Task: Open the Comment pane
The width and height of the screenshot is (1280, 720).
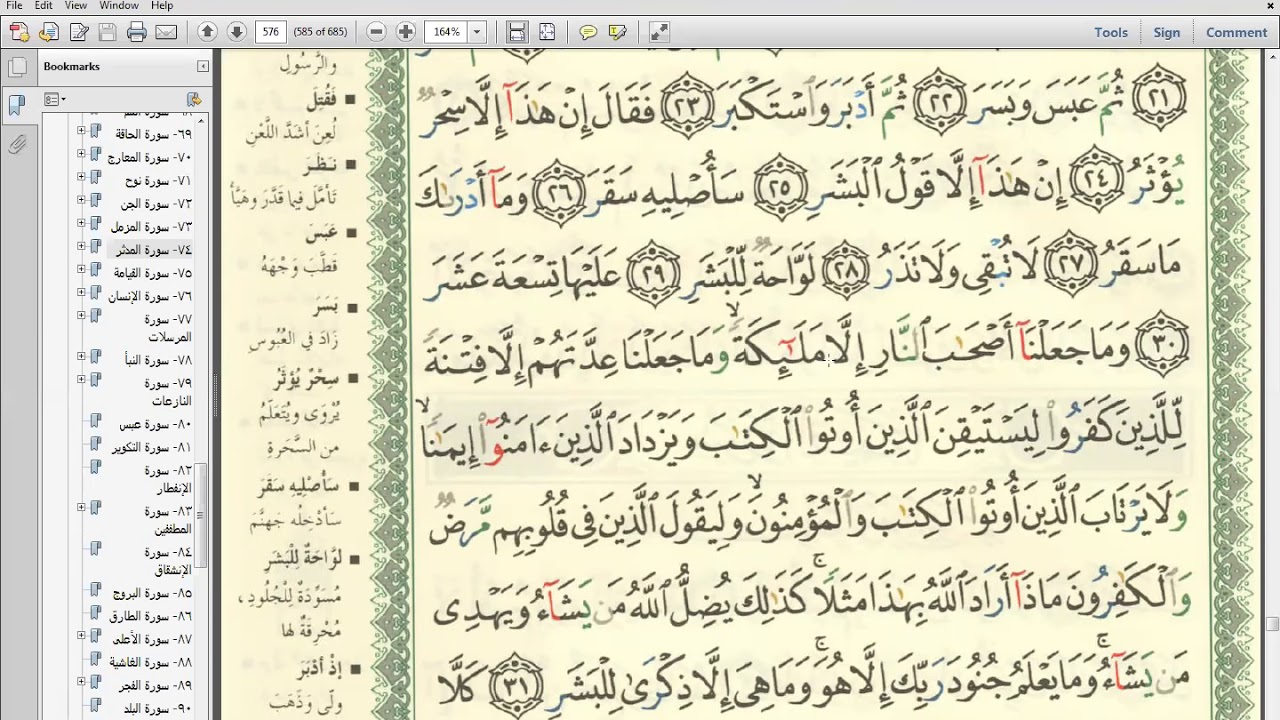Action: coord(1236,32)
